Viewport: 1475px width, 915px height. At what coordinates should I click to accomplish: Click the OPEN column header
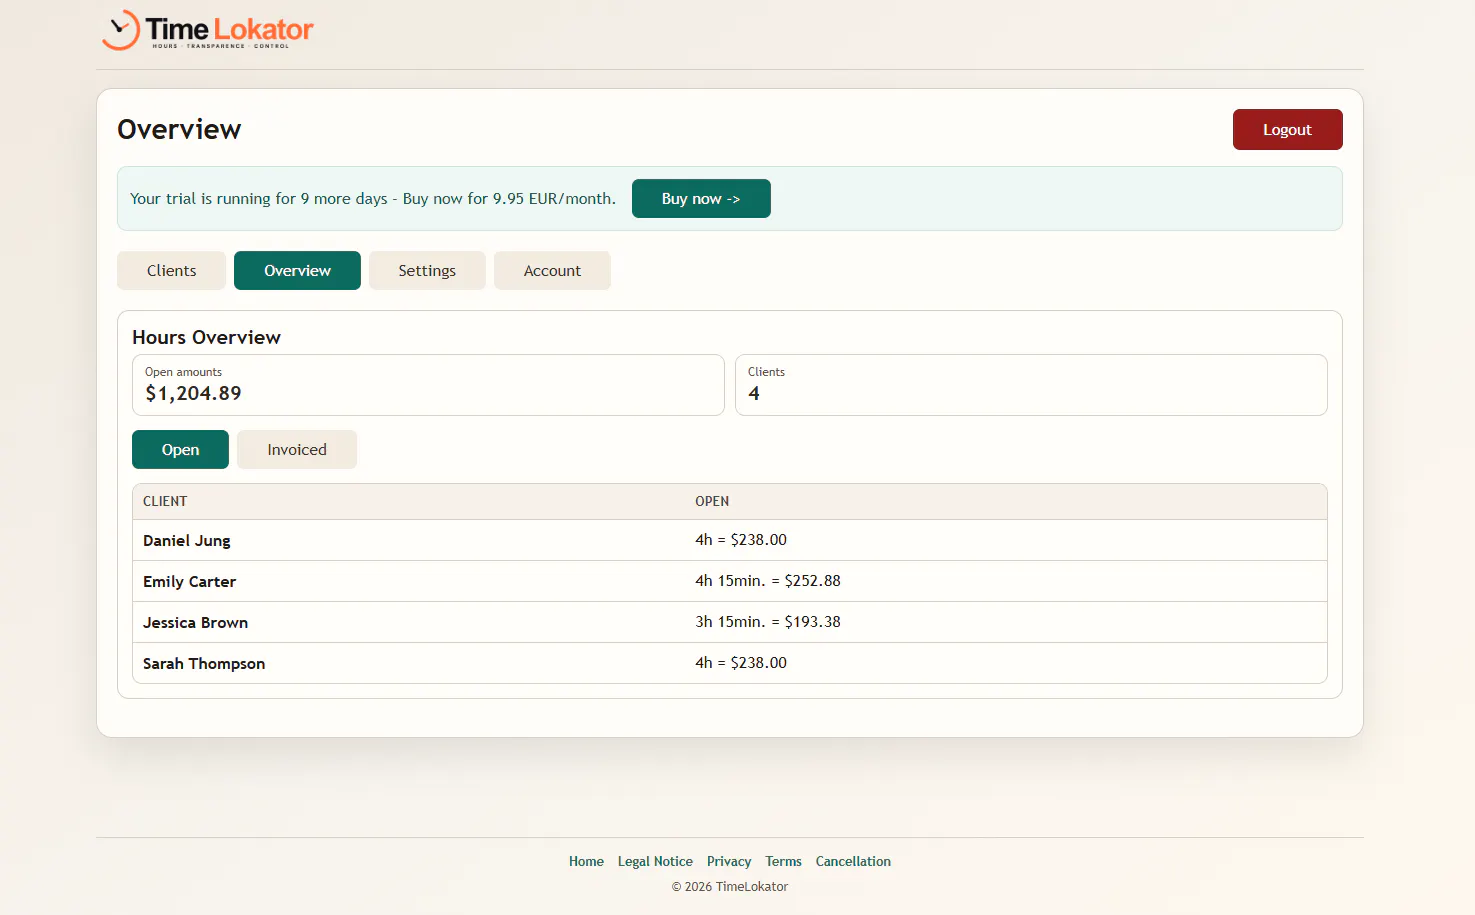pos(712,502)
